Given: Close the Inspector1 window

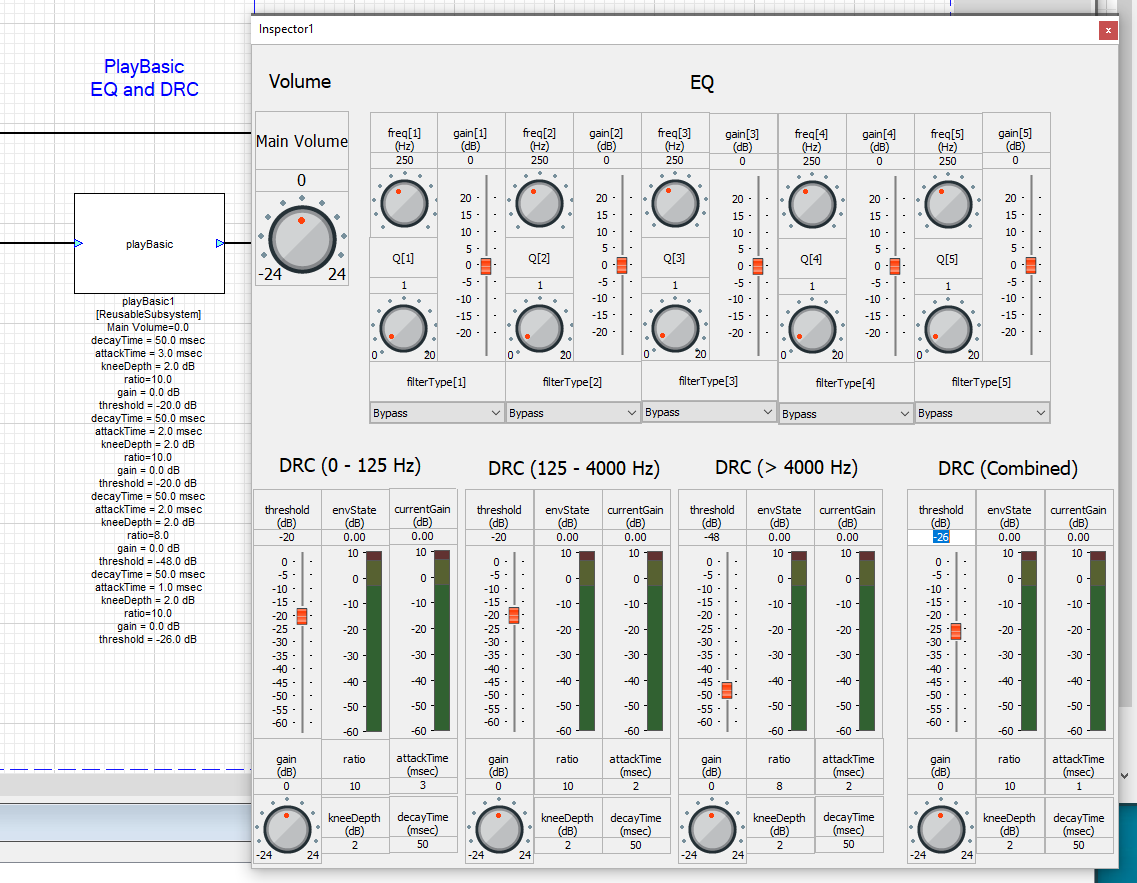Looking at the screenshot, I should pos(1107,30).
